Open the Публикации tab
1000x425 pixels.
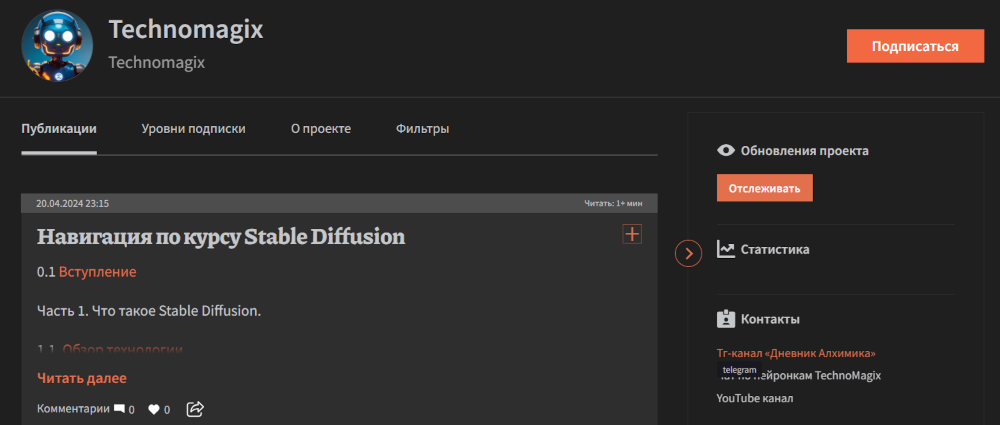(59, 129)
